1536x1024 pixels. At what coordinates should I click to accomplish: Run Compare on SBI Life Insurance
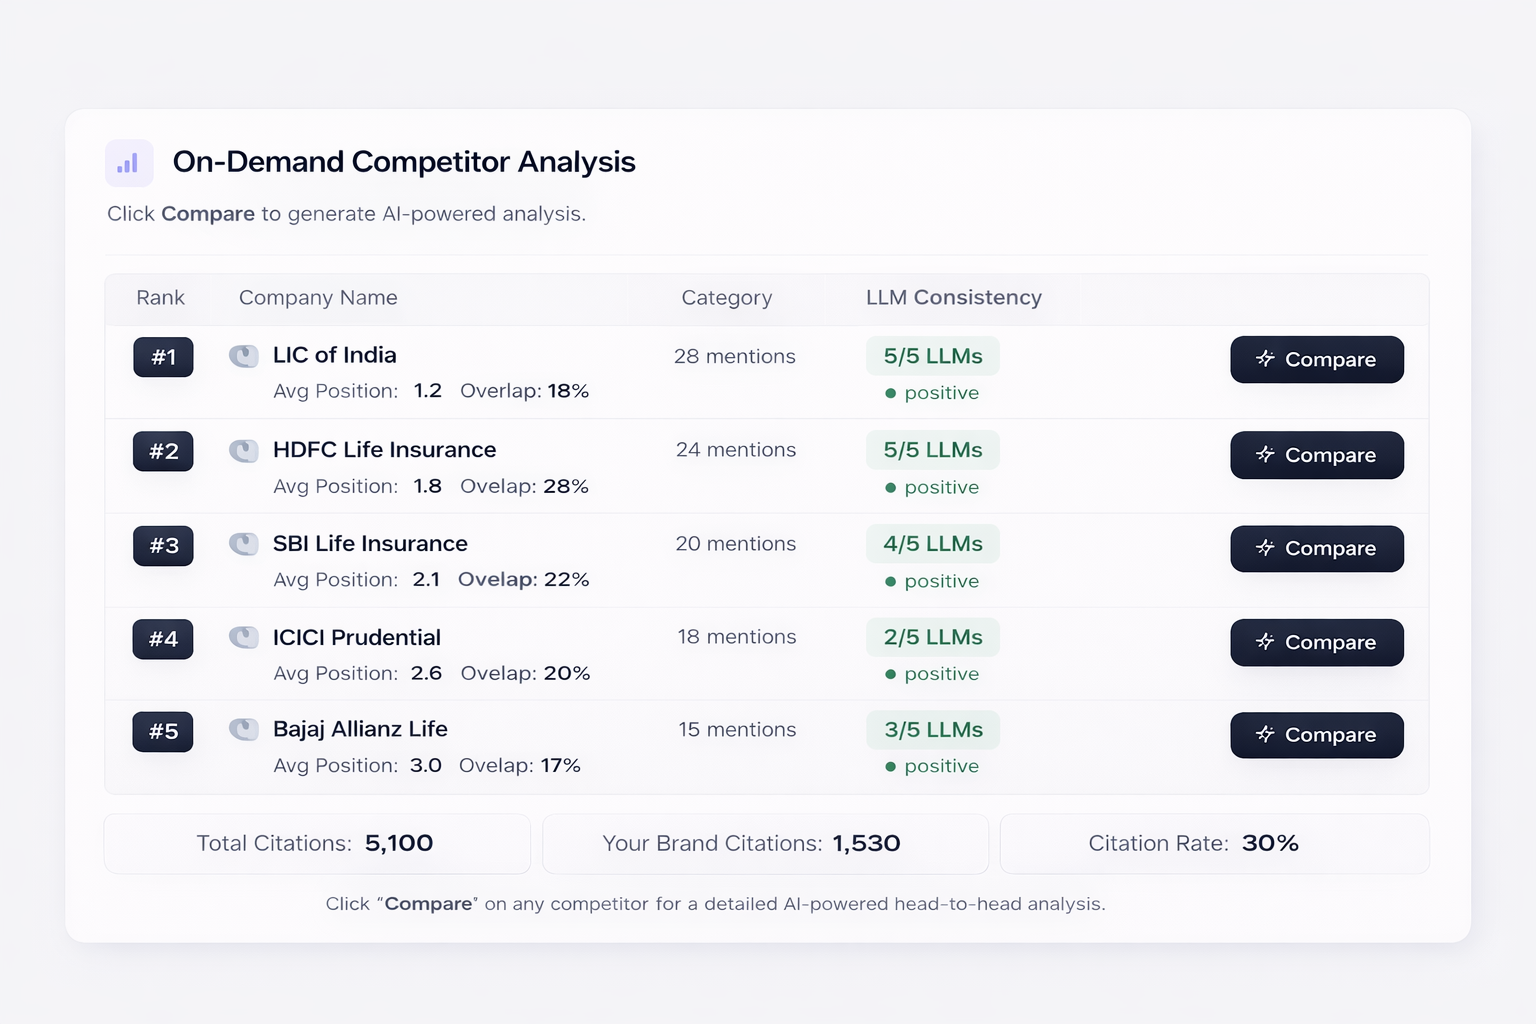click(x=1316, y=548)
